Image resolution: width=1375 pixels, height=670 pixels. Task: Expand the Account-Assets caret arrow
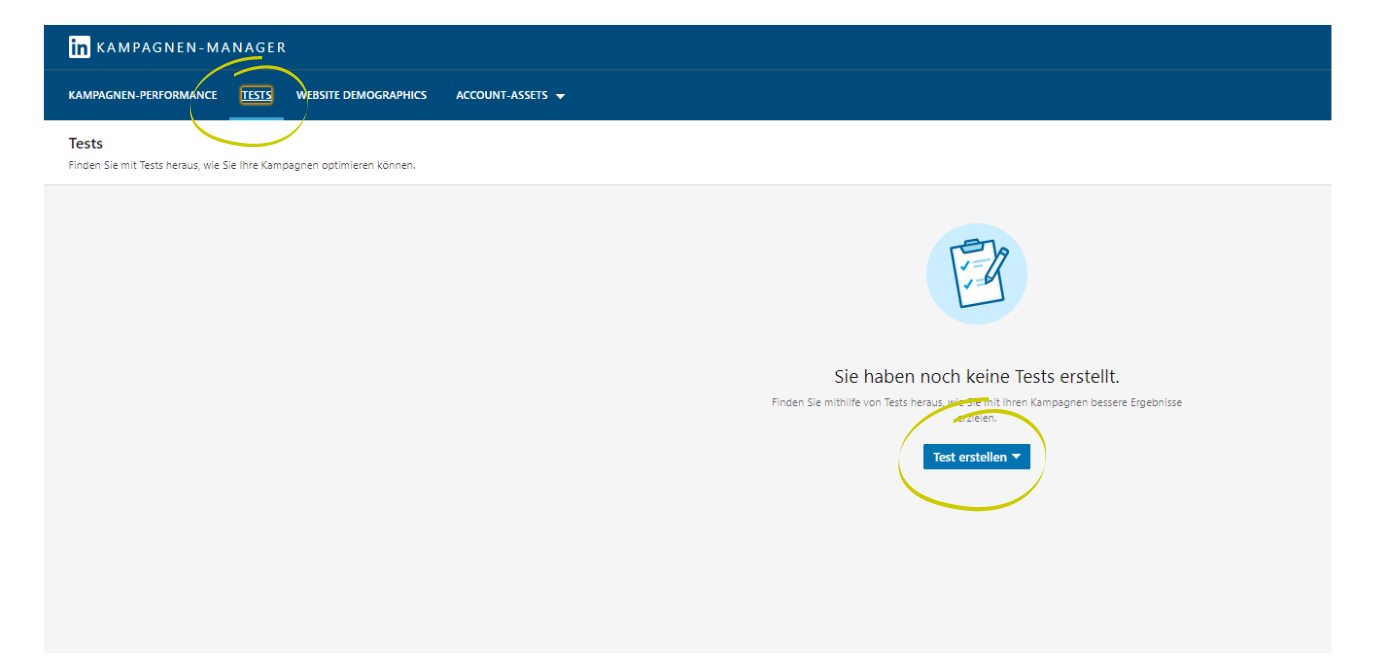(x=560, y=96)
